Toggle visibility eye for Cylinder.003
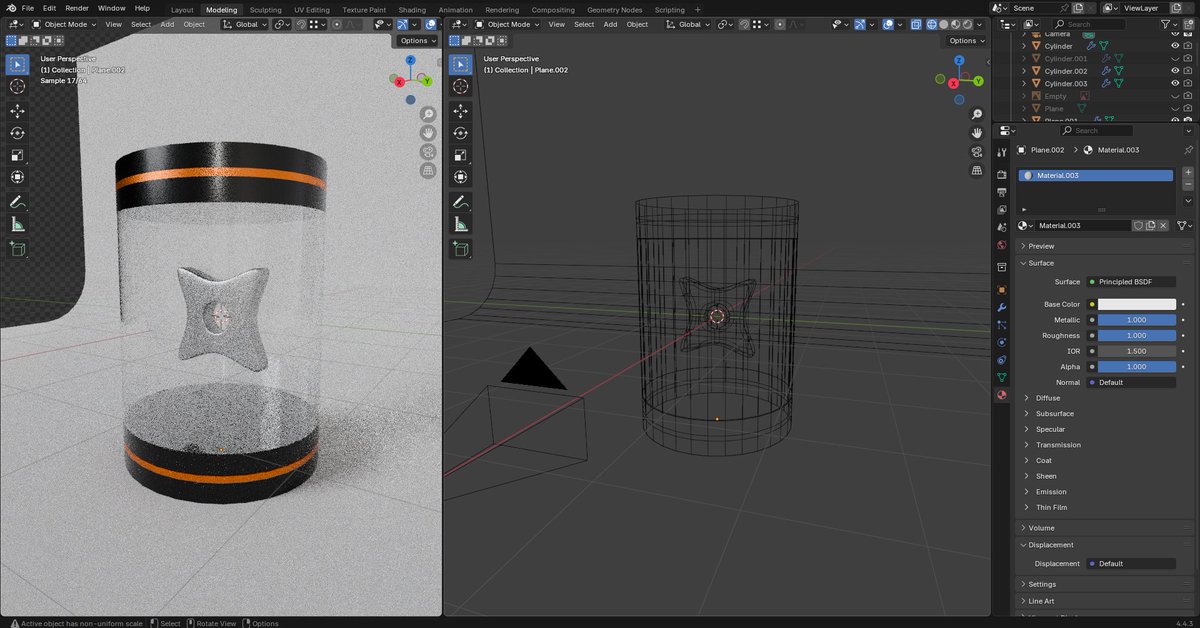Image resolution: width=1200 pixels, height=628 pixels. click(1175, 84)
